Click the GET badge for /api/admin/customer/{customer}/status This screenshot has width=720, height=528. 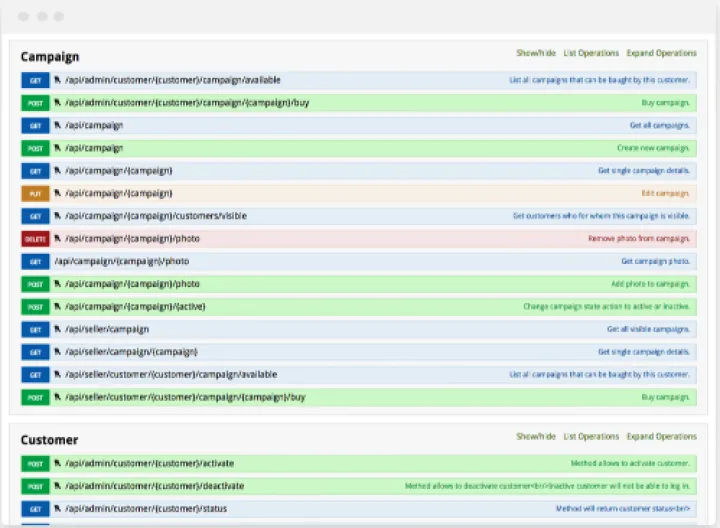[x=35, y=509]
